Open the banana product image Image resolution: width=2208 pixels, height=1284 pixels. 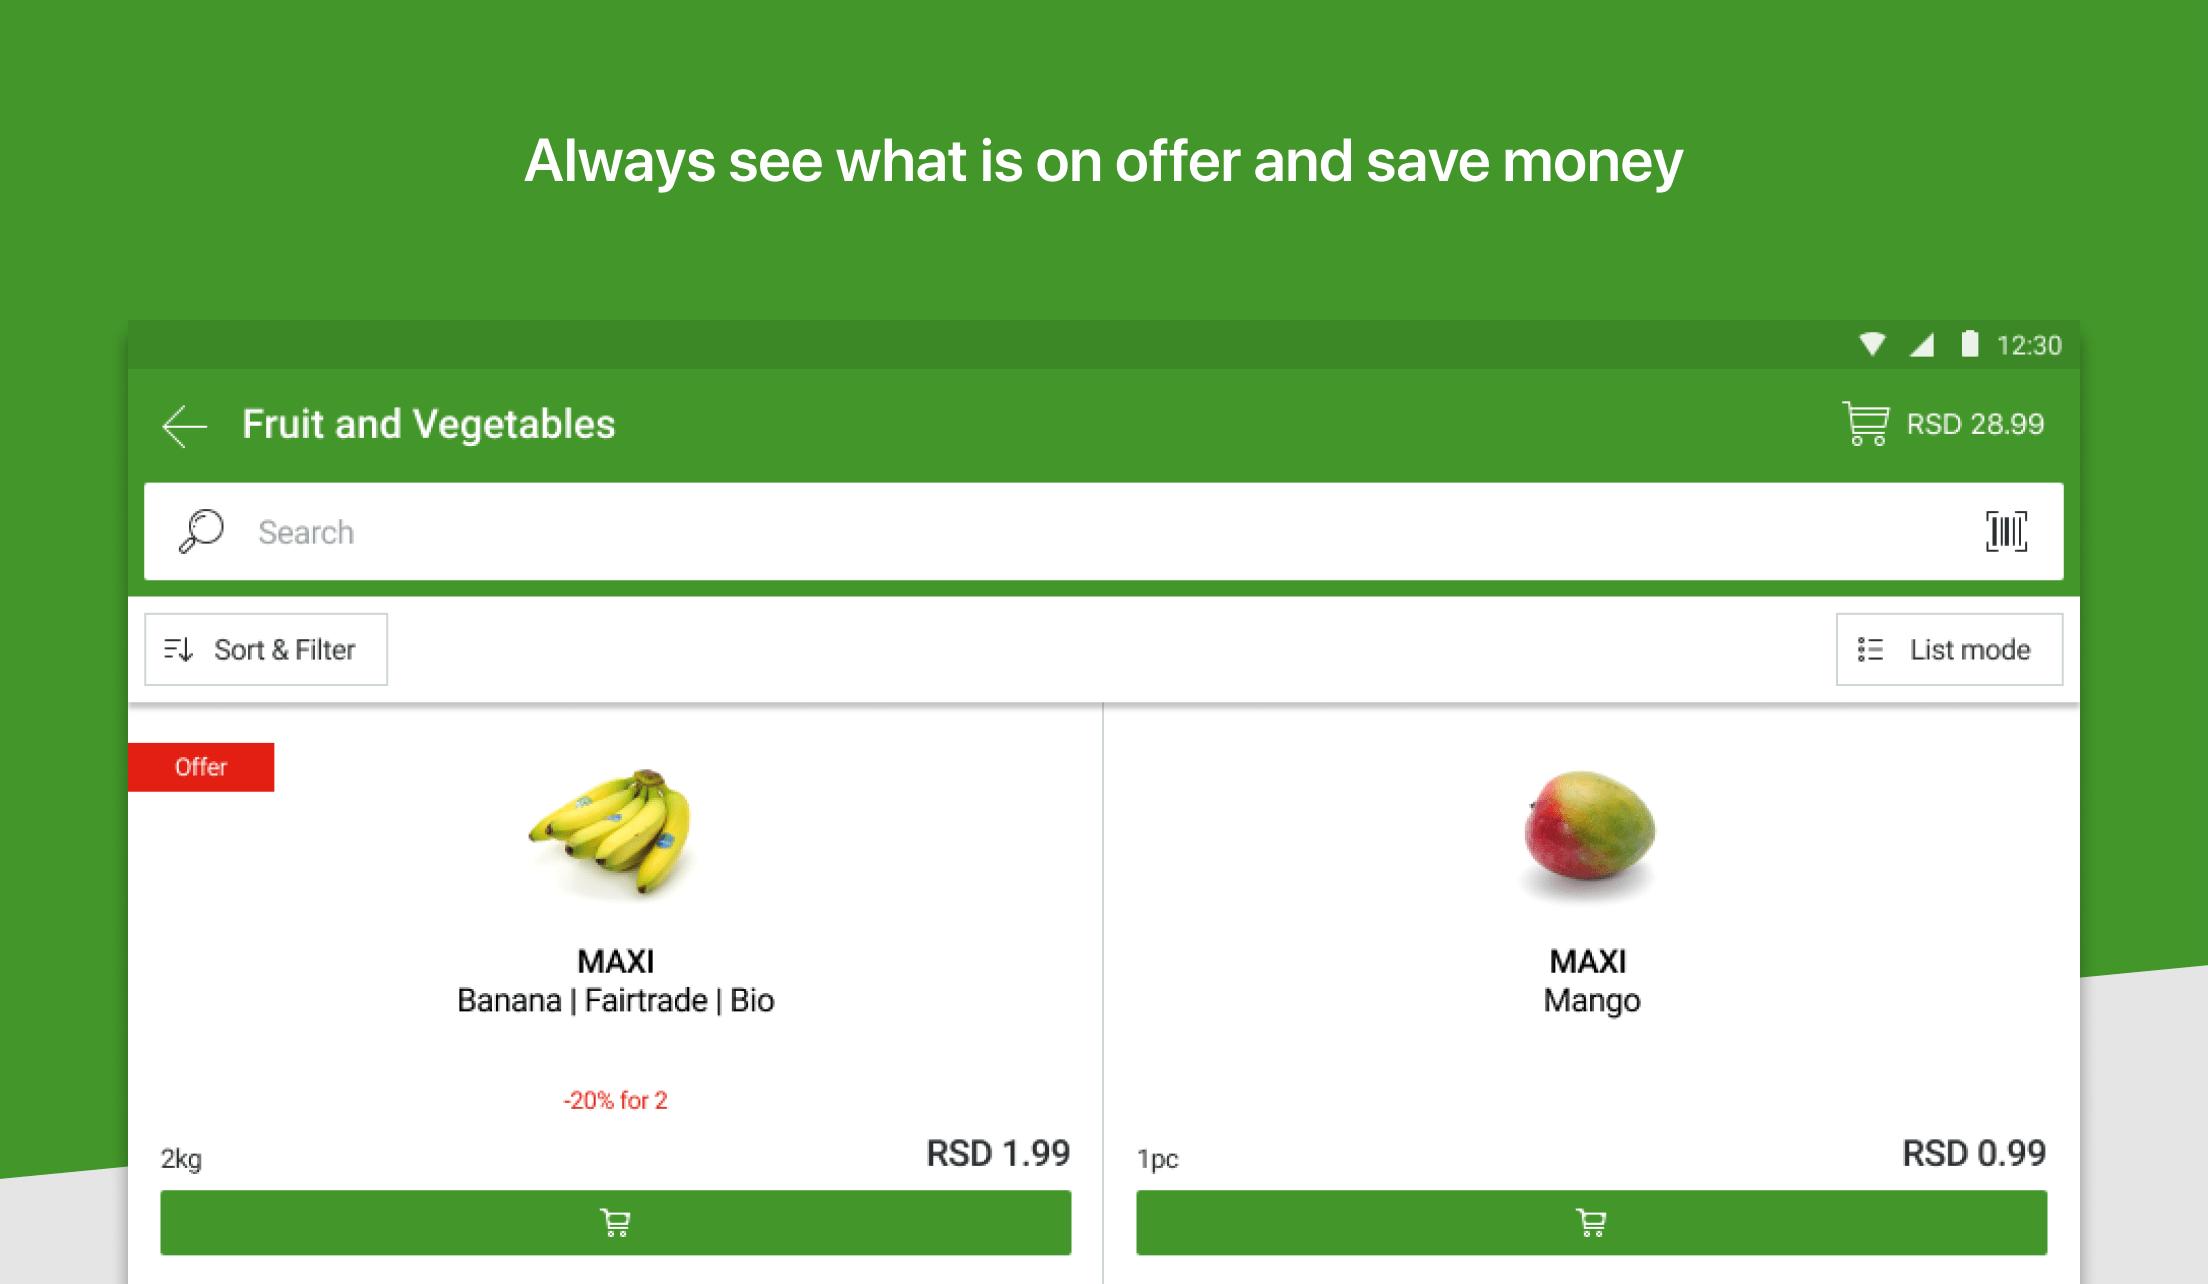tap(612, 832)
